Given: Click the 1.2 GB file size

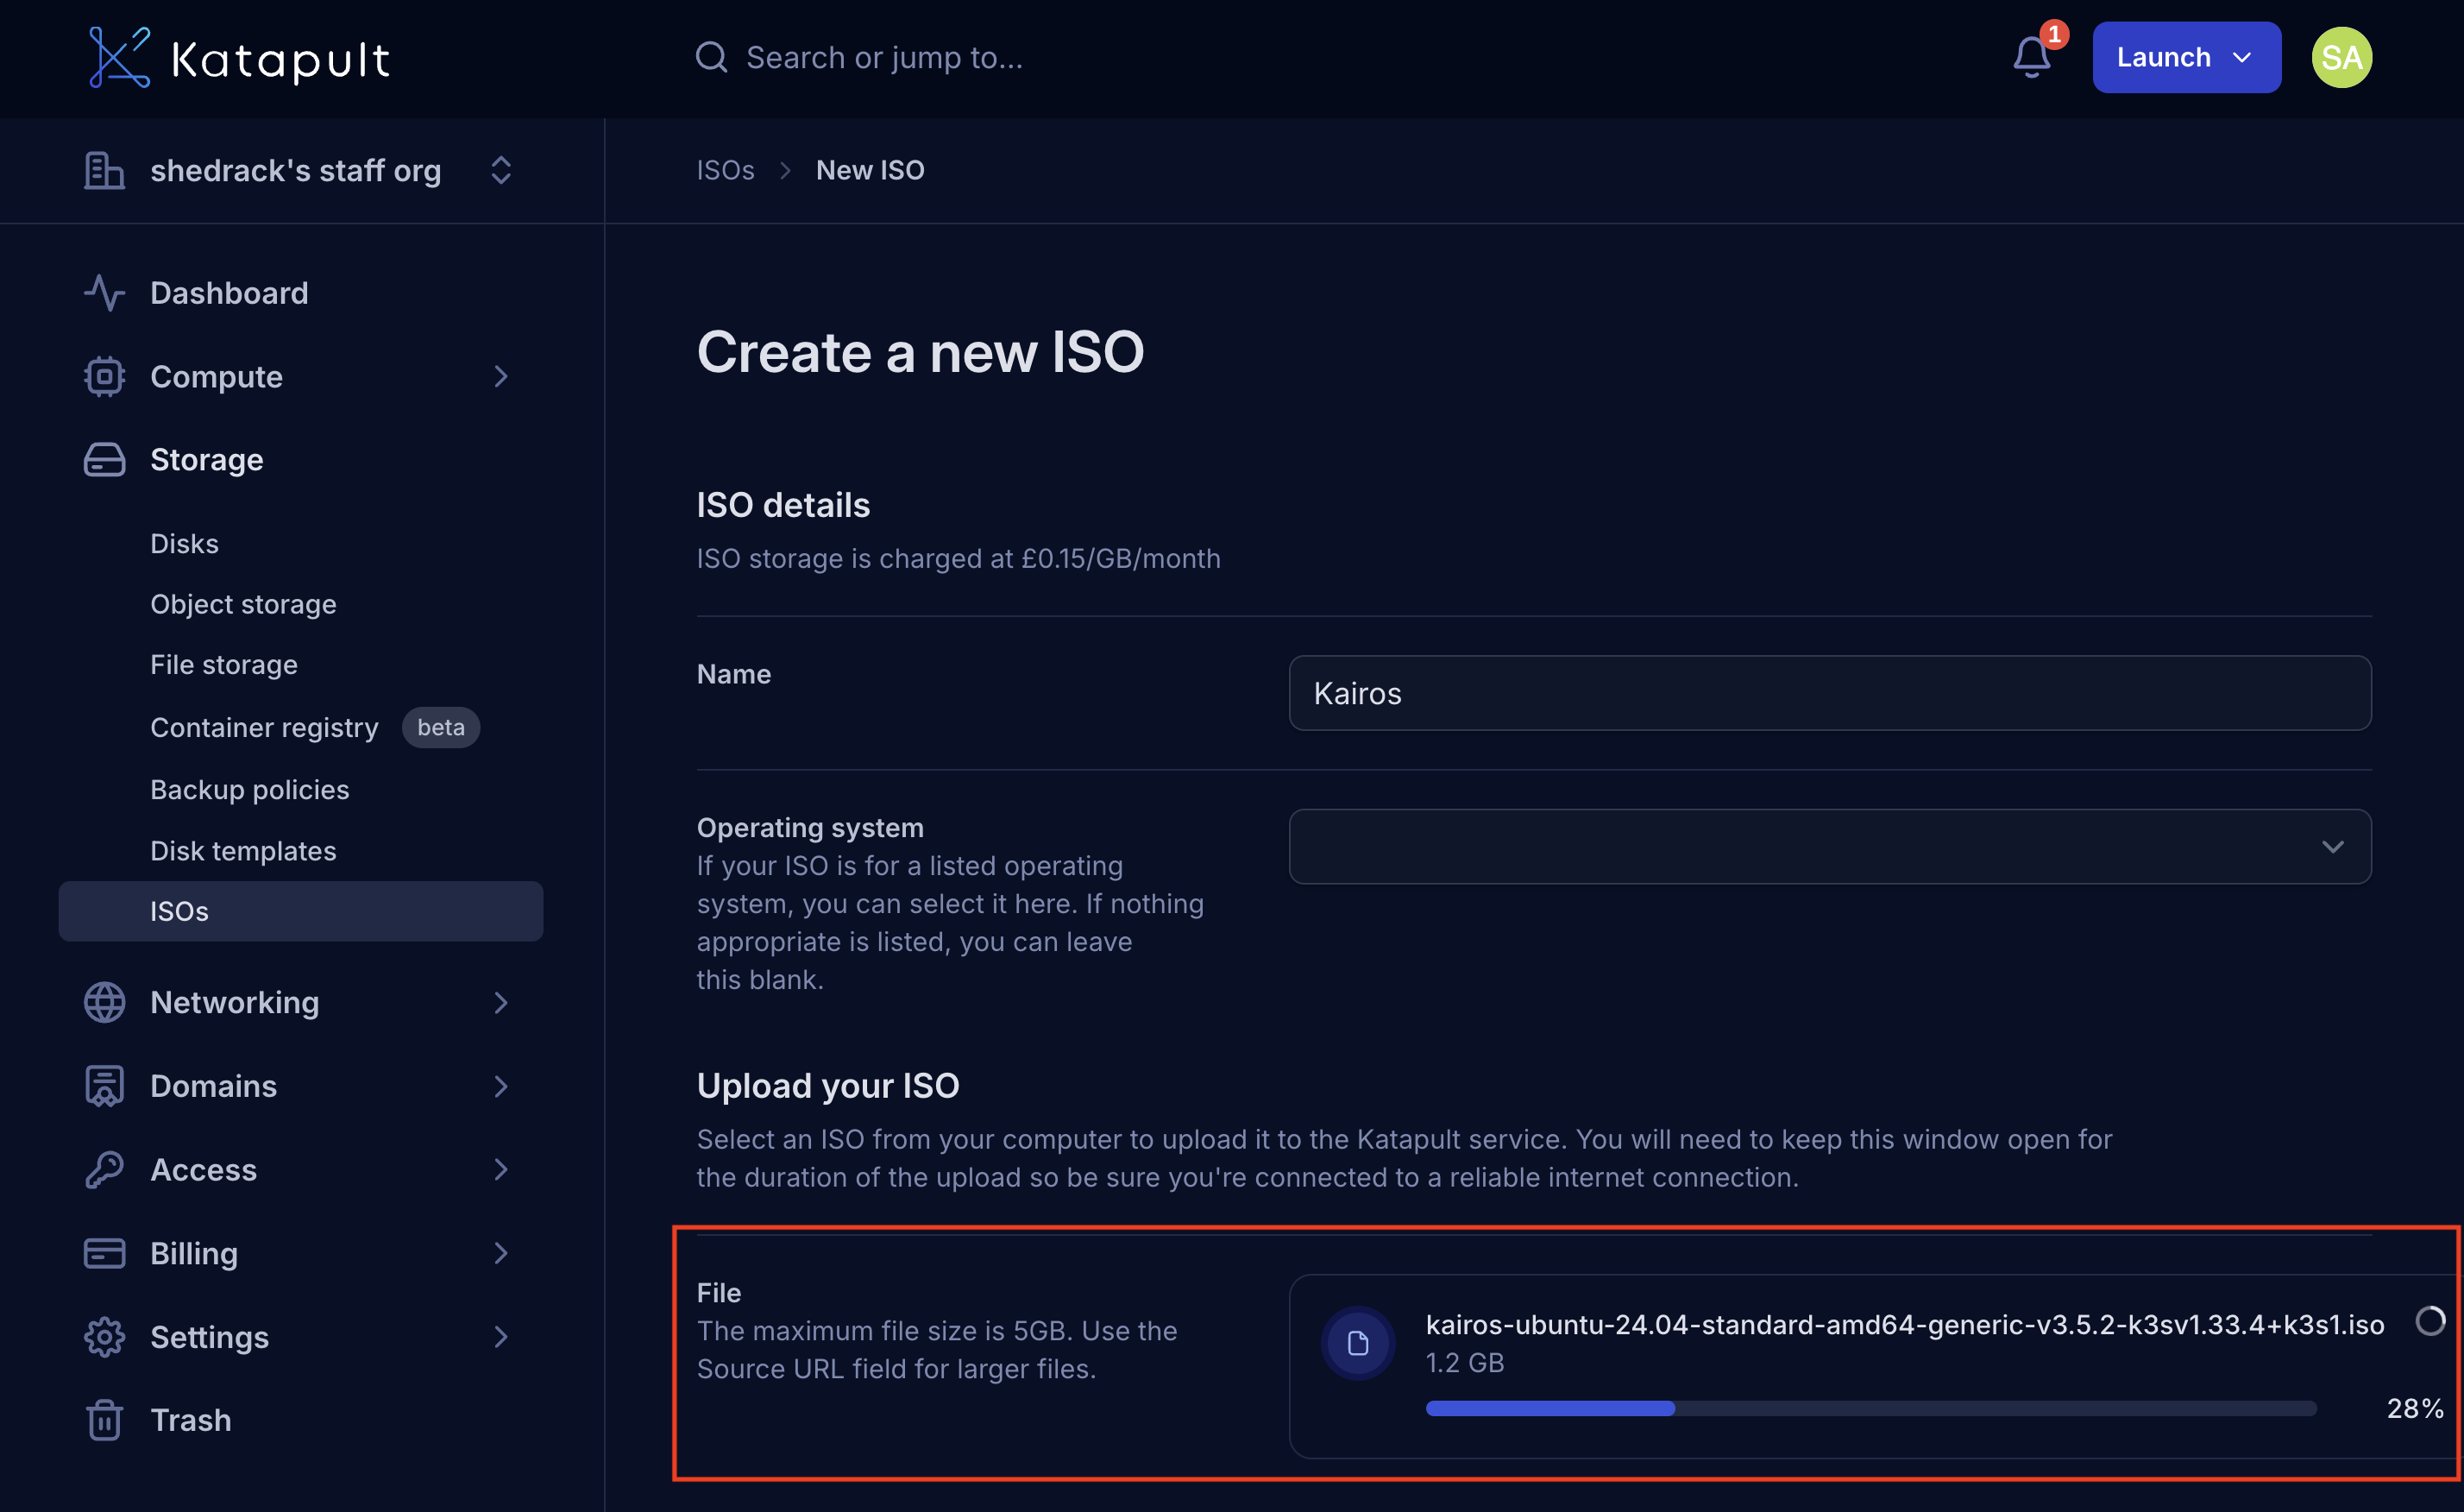Looking at the screenshot, I should pyautogui.click(x=1464, y=1363).
